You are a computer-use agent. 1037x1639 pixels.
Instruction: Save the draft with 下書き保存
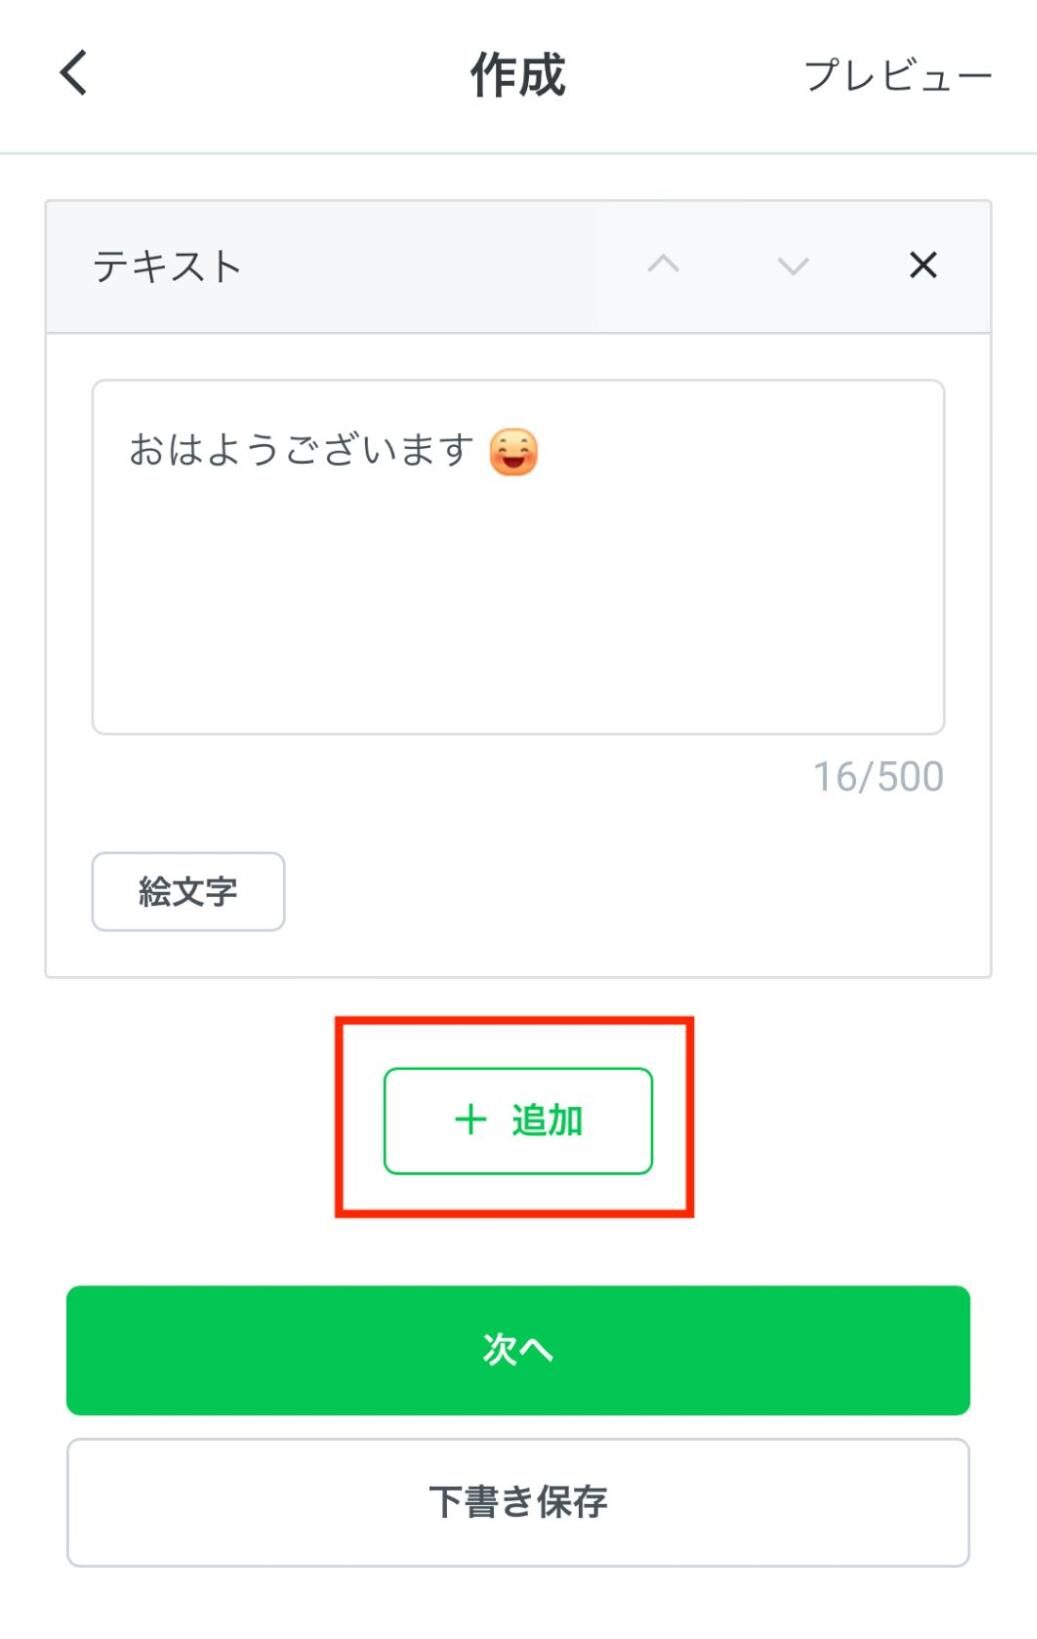(518, 1502)
